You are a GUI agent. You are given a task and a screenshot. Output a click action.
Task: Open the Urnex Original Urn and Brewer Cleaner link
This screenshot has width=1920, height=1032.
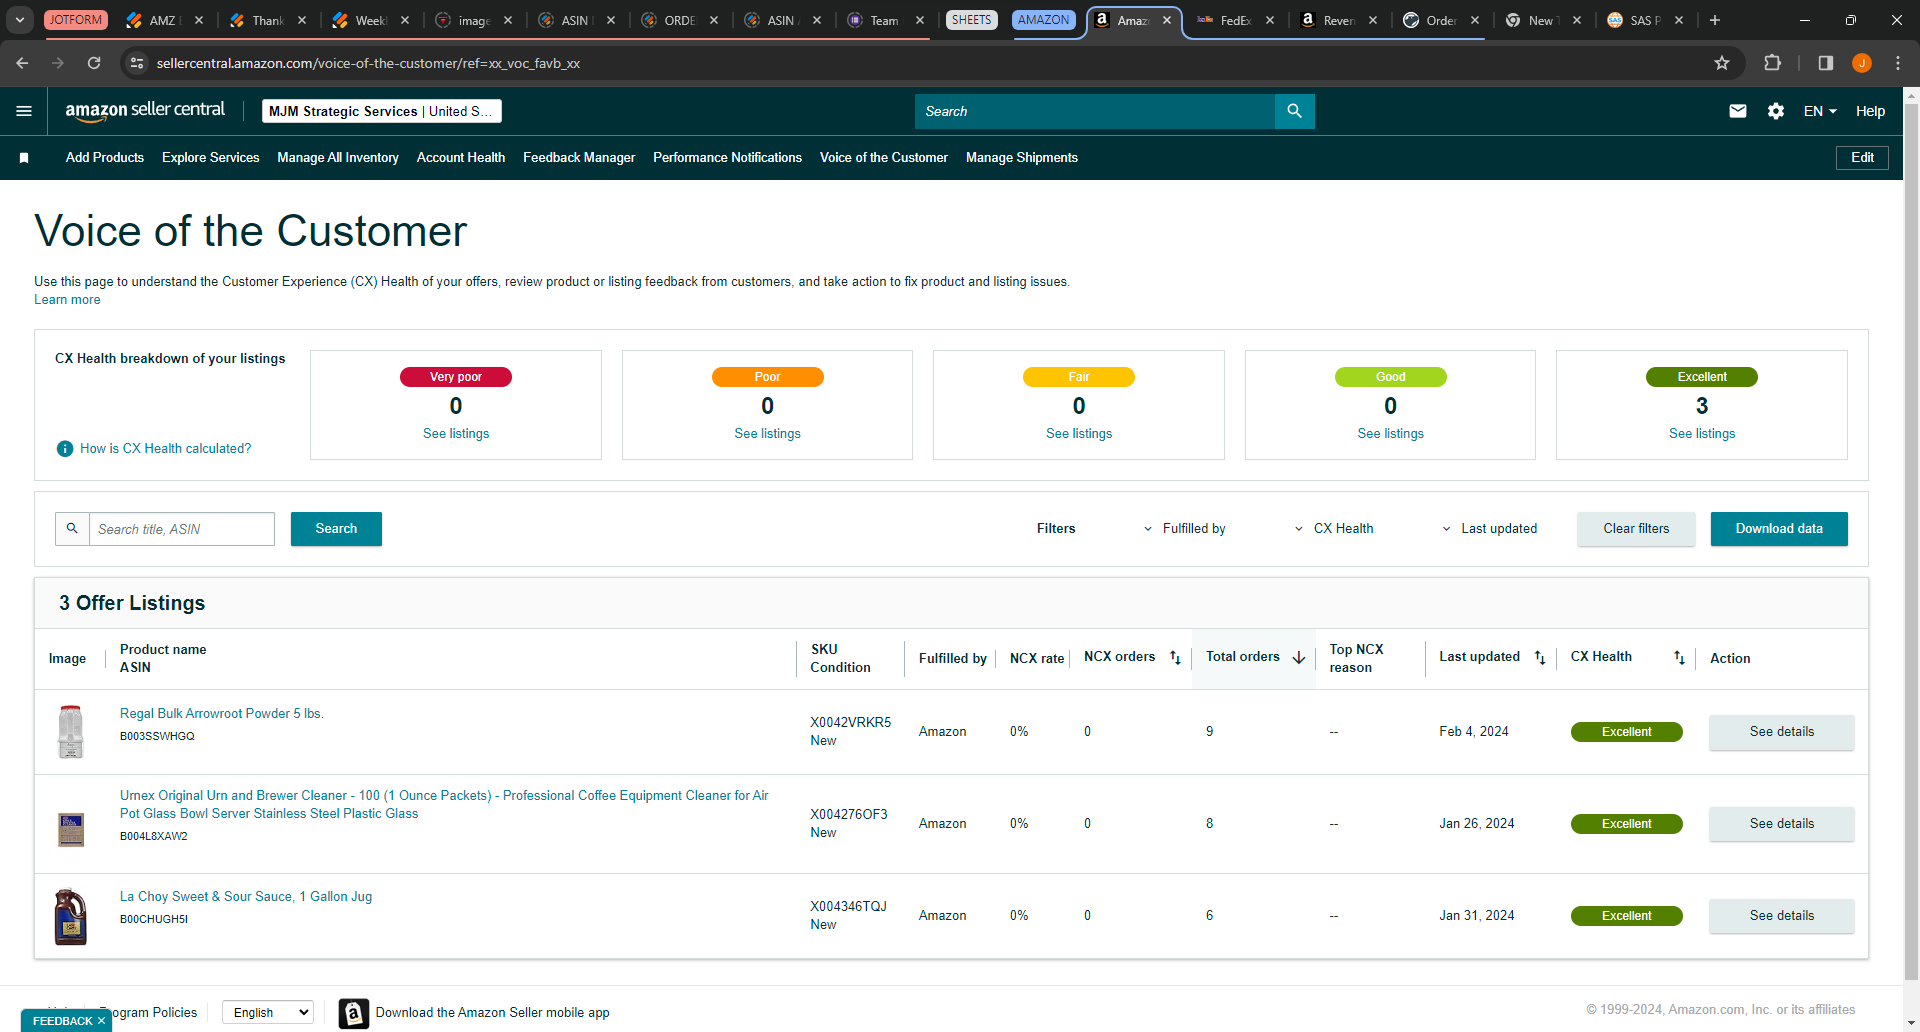tap(444, 805)
